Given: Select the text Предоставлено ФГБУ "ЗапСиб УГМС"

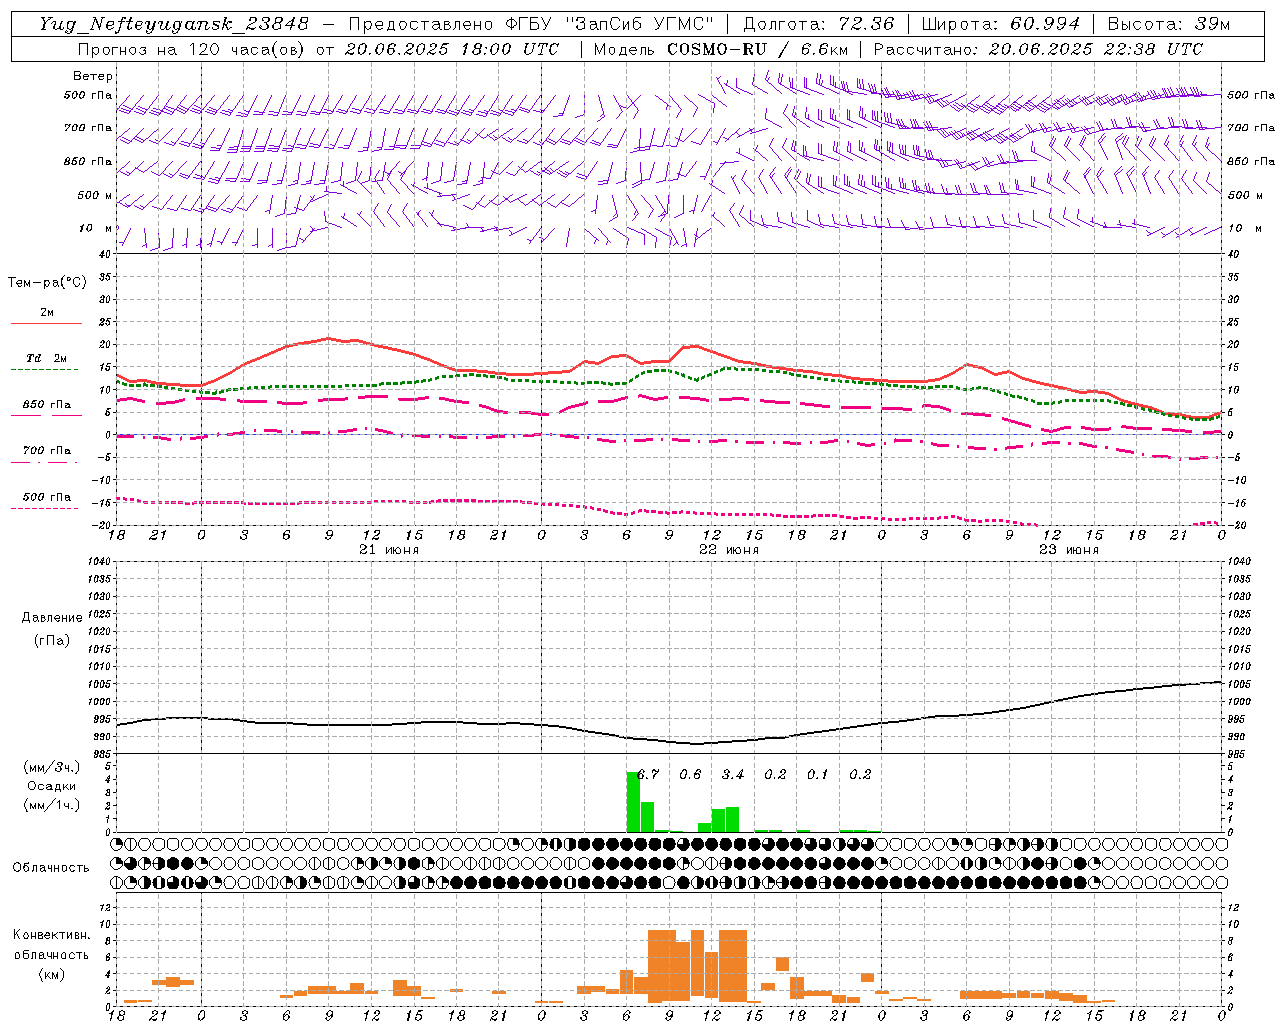Looking at the screenshot, I should pos(531,24).
